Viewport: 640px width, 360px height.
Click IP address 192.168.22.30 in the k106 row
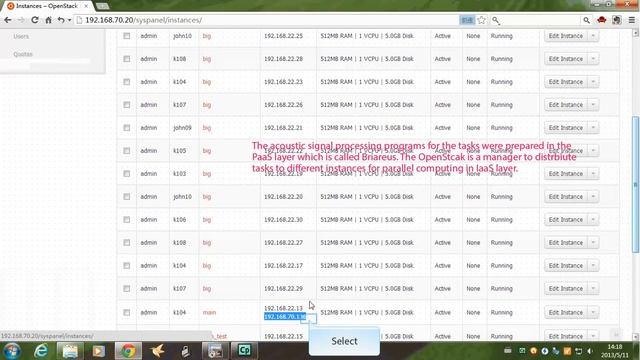tap(283, 220)
